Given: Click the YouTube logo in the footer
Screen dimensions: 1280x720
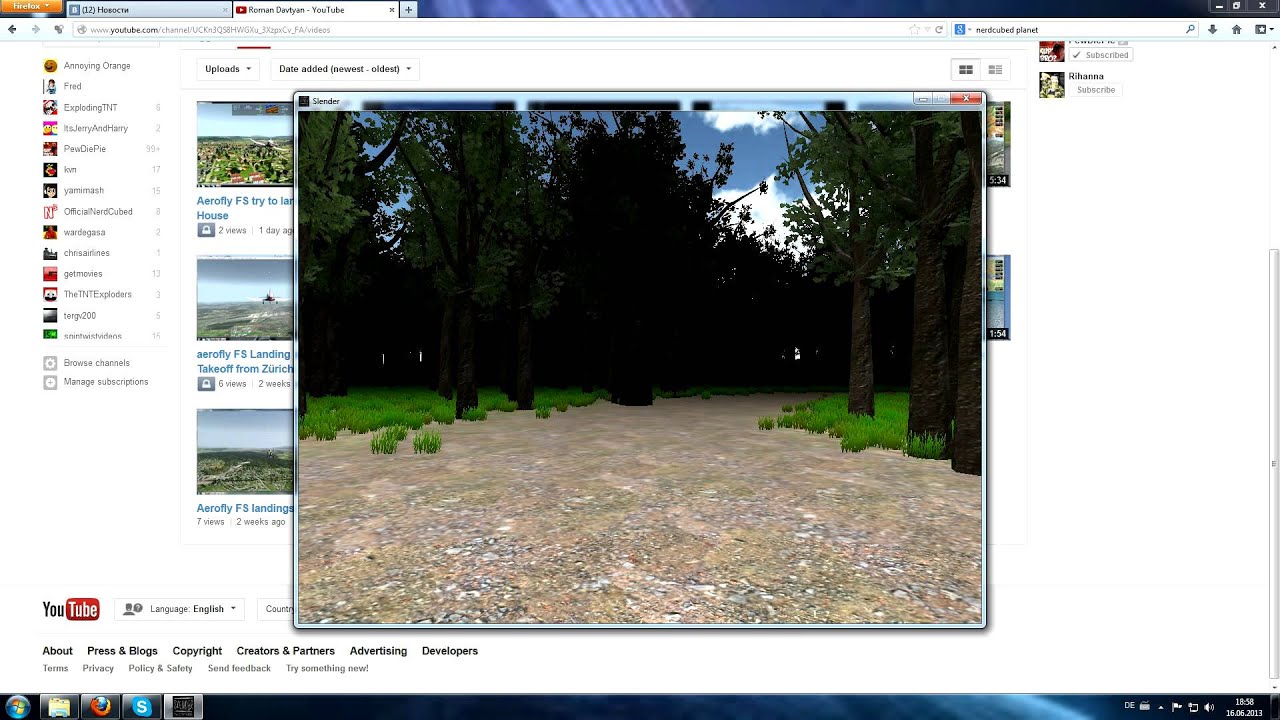Looking at the screenshot, I should (x=71, y=609).
